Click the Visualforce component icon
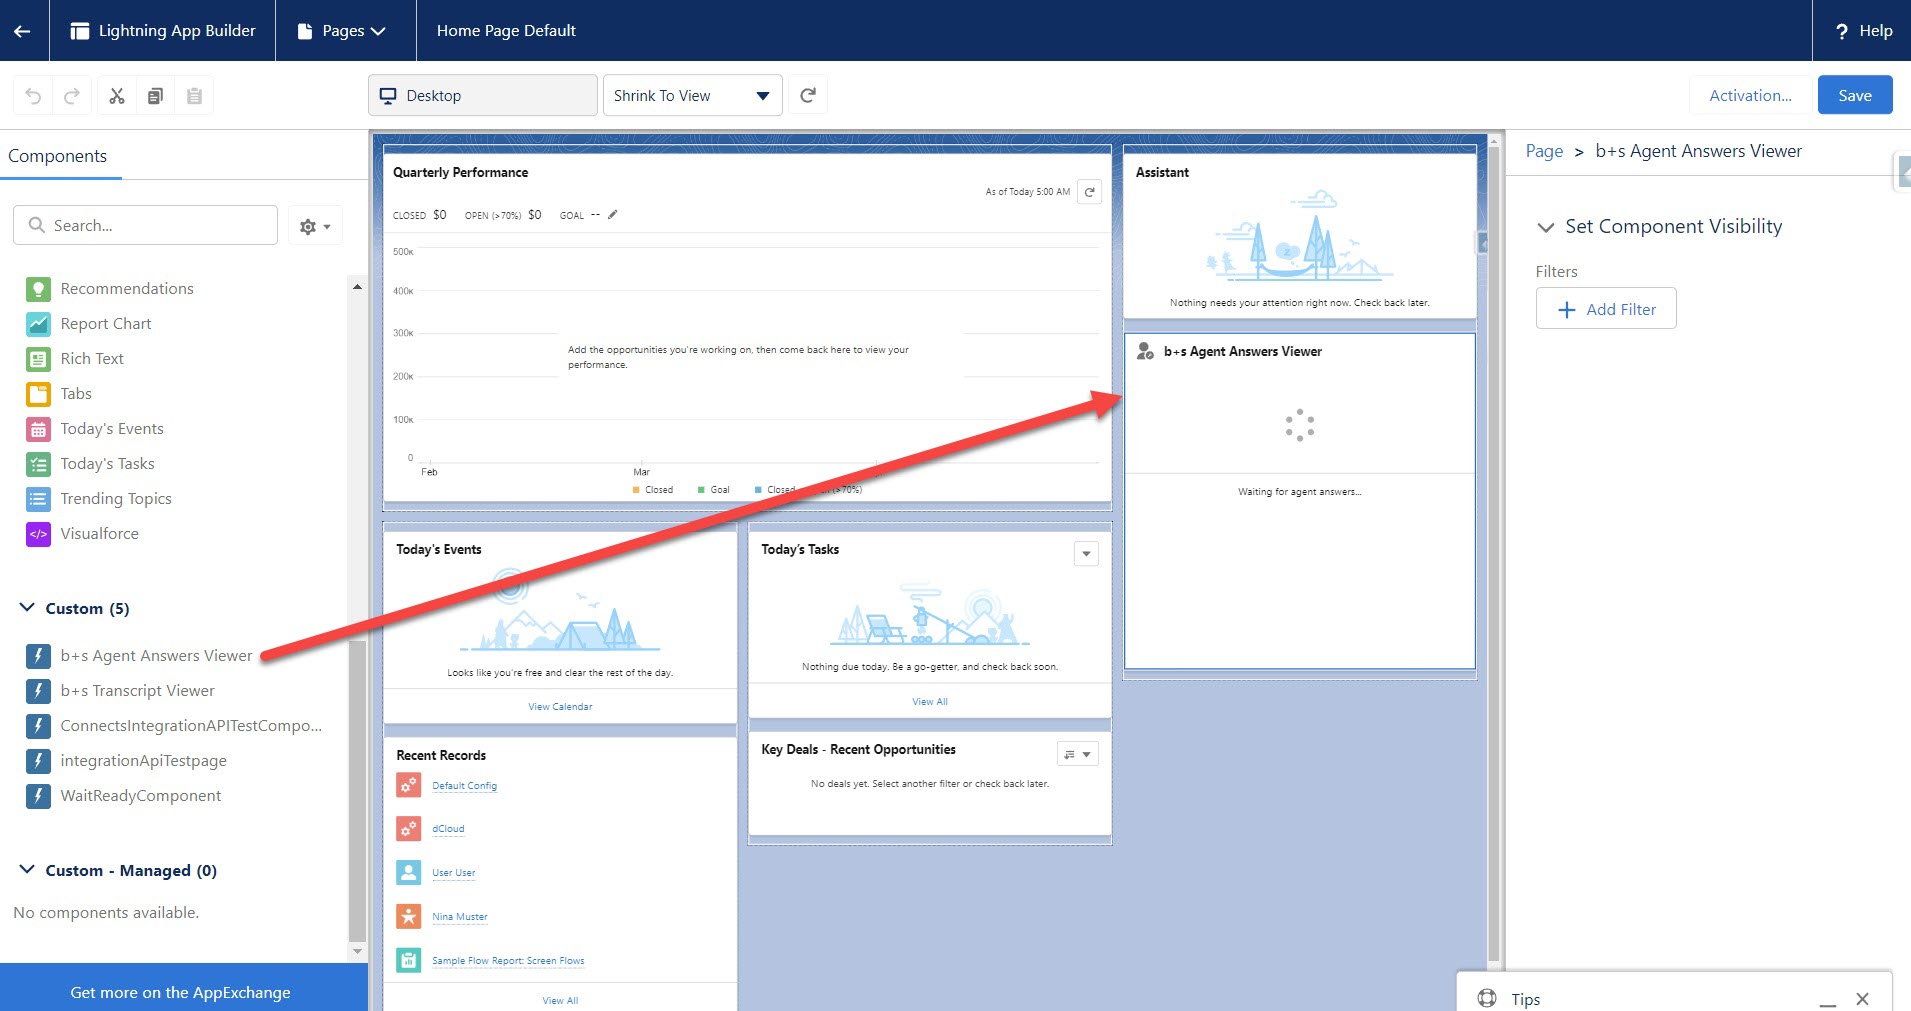This screenshot has width=1911, height=1011. (38, 534)
